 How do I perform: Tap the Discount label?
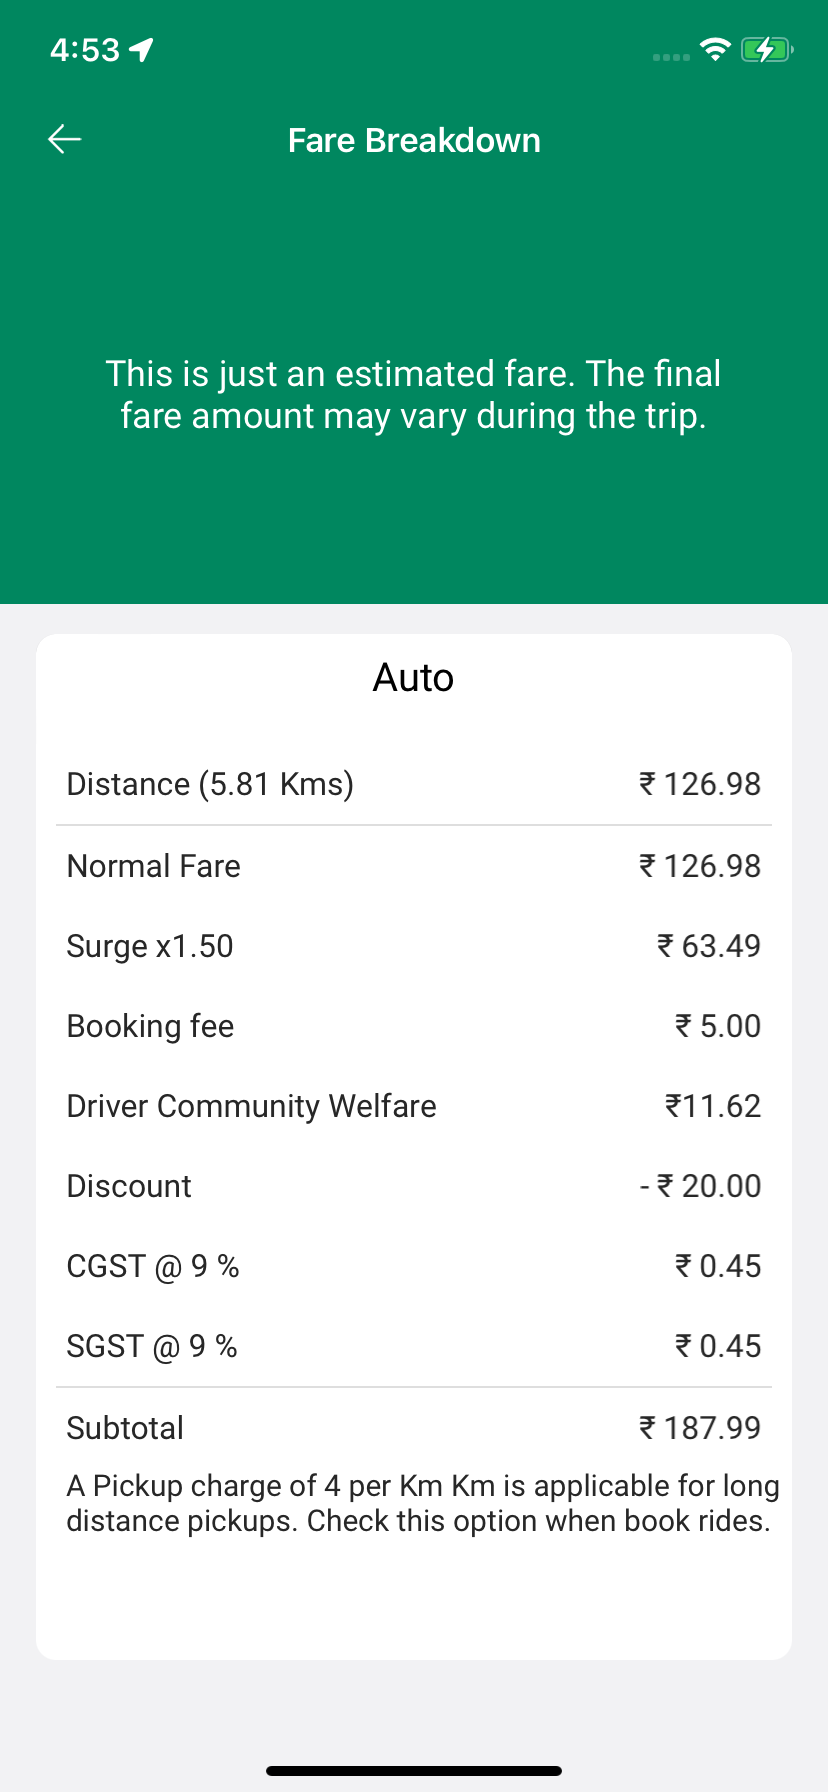click(x=129, y=1186)
